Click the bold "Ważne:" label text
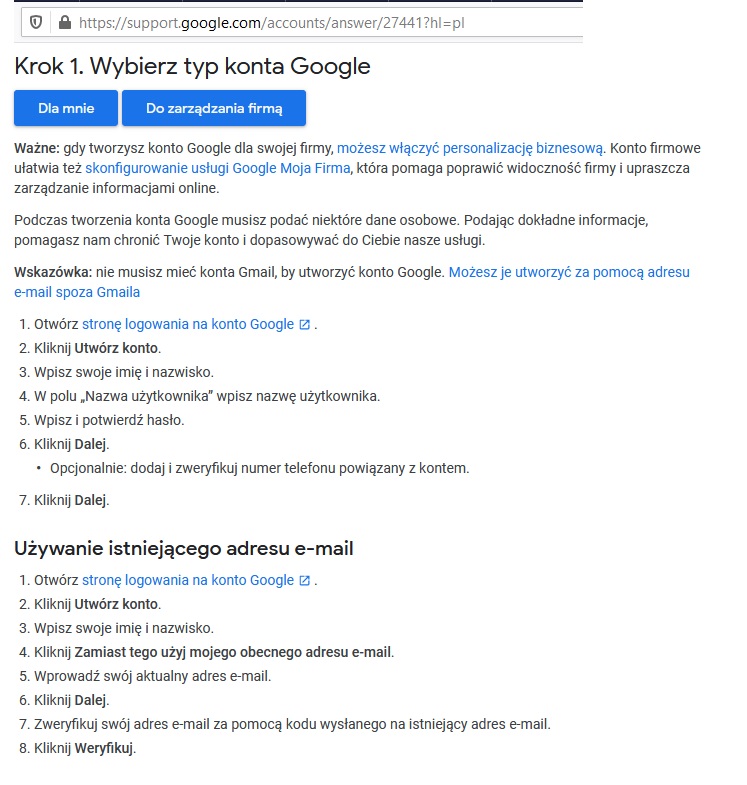Viewport: 747px width, 785px height. coord(37,148)
